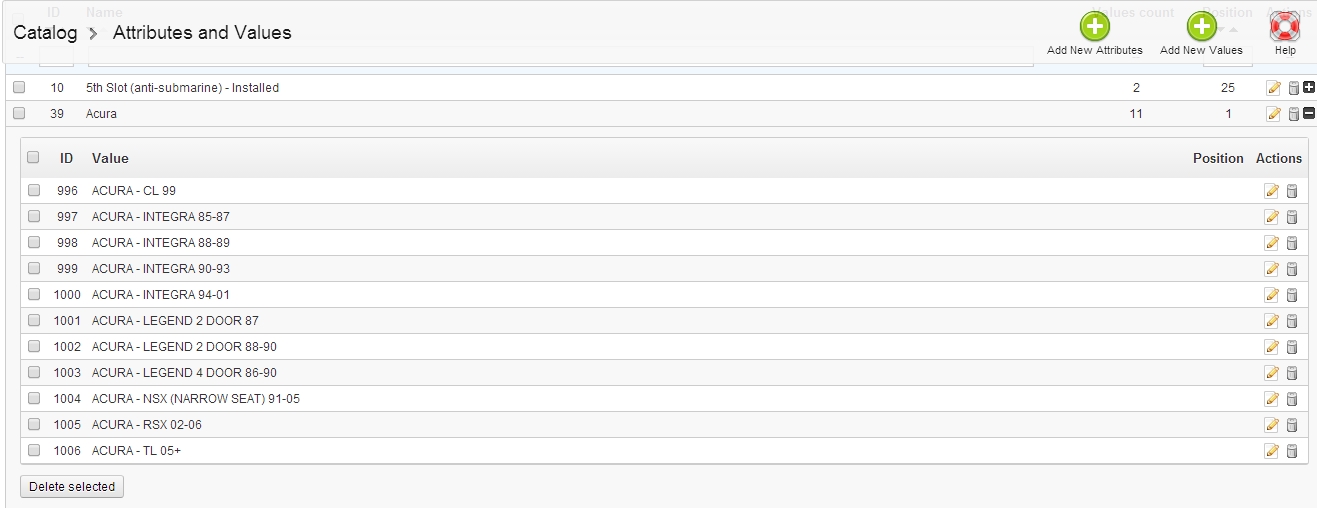Sort the values by the Position column
The width and height of the screenshot is (1317, 508).
coord(1218,158)
